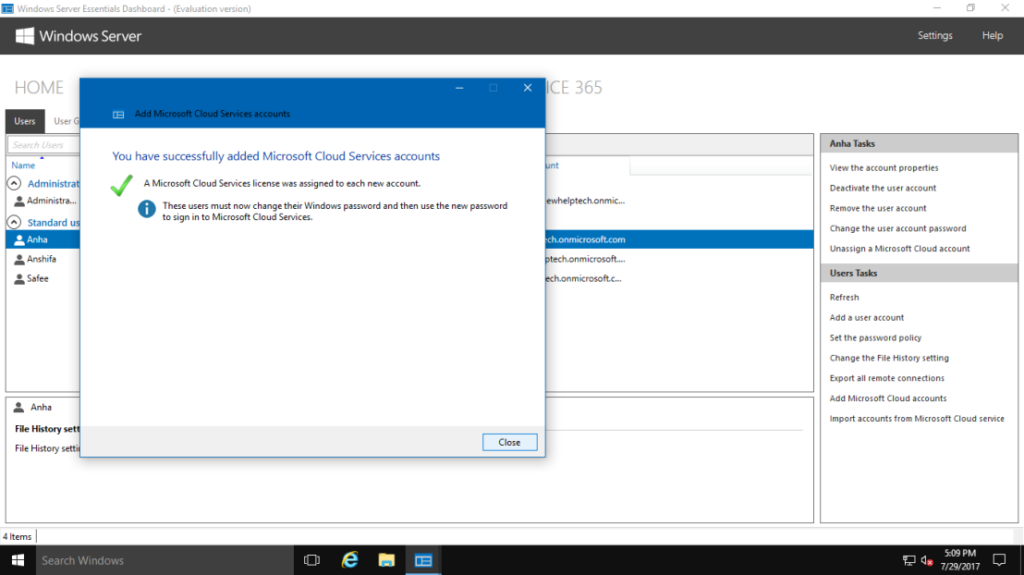
Task: Click Remove the user account
Action: point(878,208)
